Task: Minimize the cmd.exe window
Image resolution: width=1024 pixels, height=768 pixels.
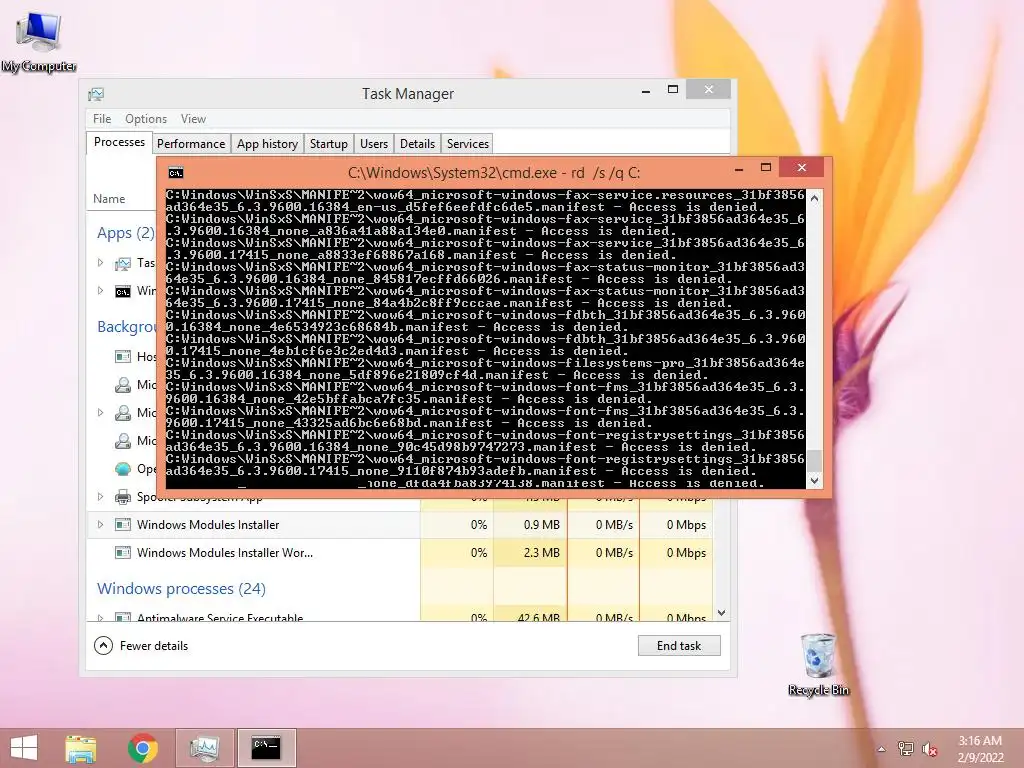Action: [739, 168]
